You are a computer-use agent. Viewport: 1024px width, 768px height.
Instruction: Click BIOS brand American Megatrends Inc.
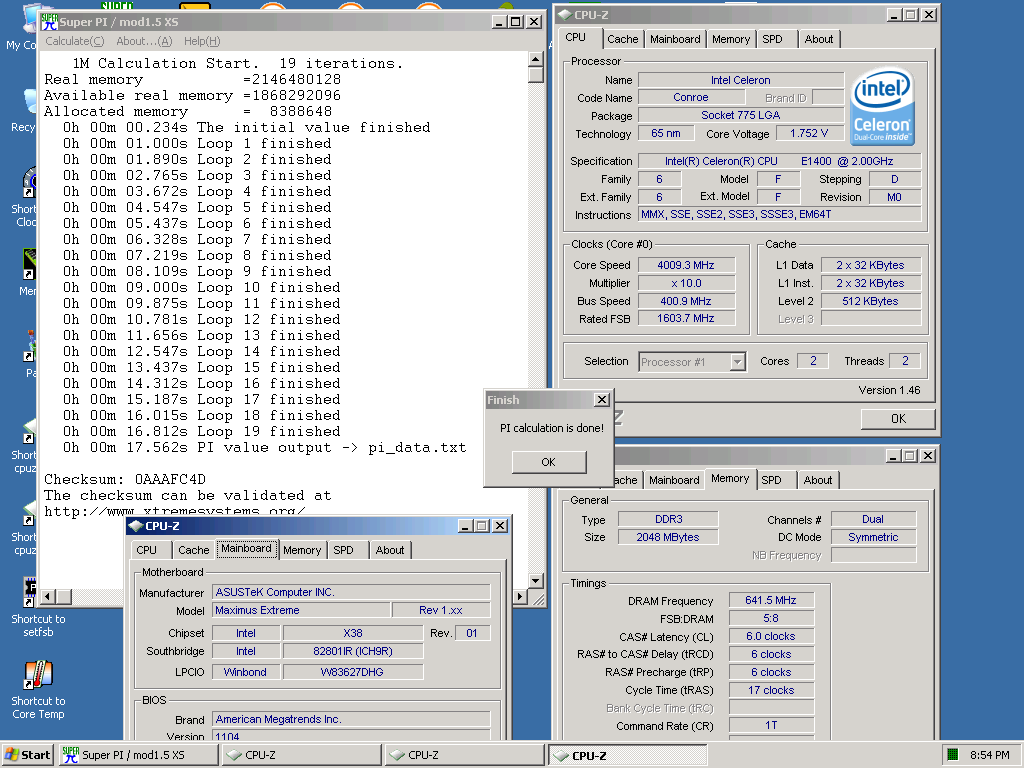tap(351, 719)
